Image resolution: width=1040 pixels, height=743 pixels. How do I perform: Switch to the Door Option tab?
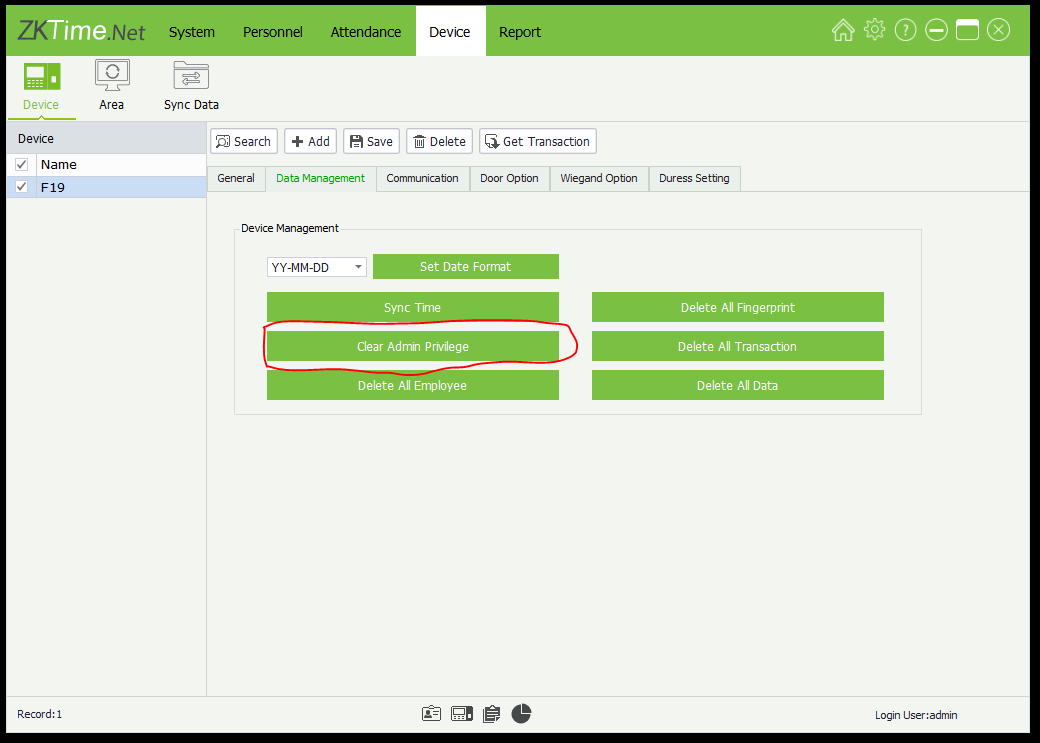(x=509, y=178)
